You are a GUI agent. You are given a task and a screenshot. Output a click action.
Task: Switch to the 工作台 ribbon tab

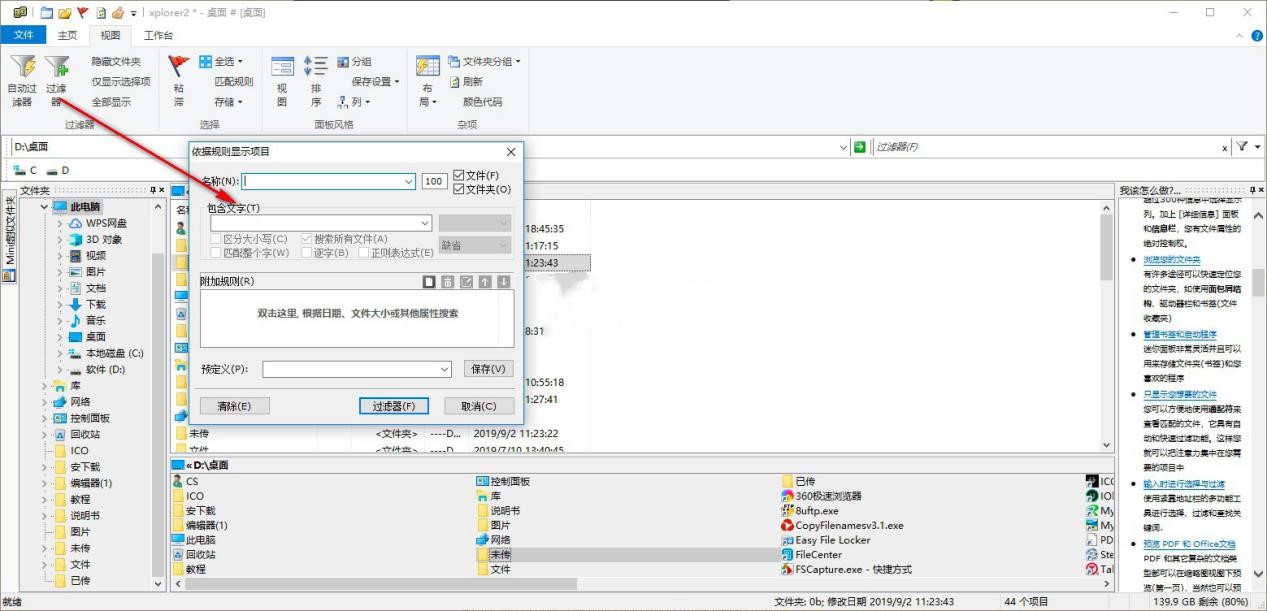(x=158, y=34)
